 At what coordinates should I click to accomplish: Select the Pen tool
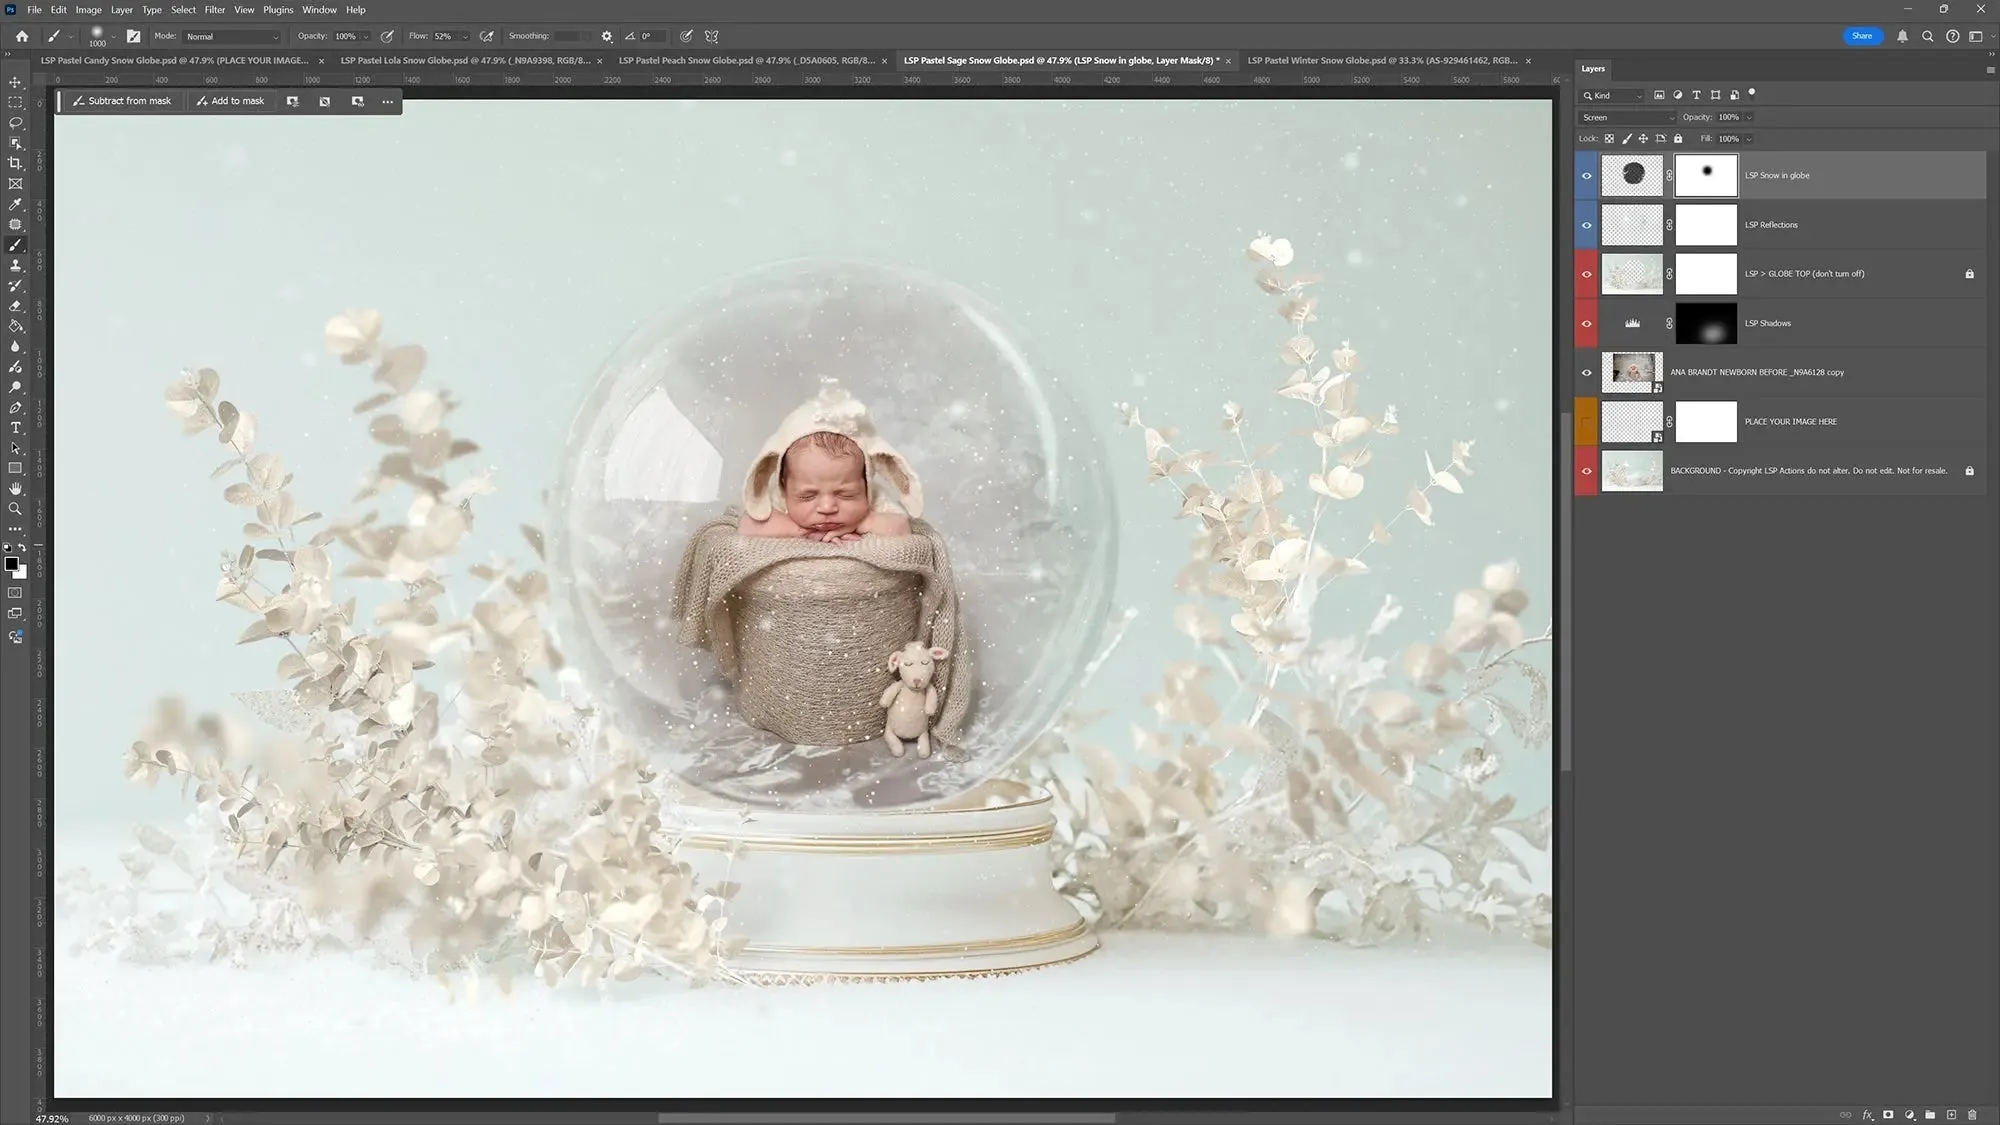tap(15, 407)
